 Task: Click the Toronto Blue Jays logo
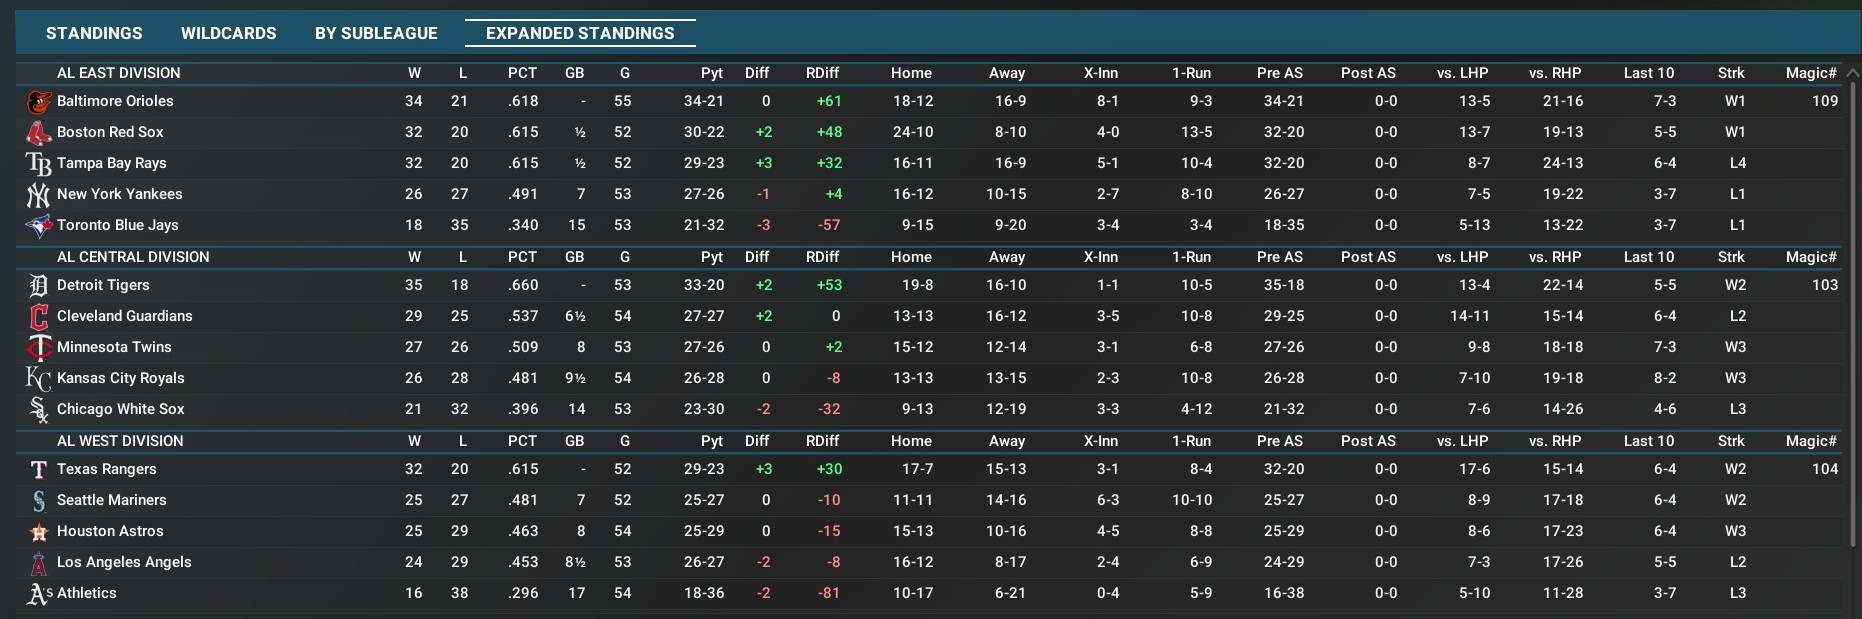coord(38,226)
